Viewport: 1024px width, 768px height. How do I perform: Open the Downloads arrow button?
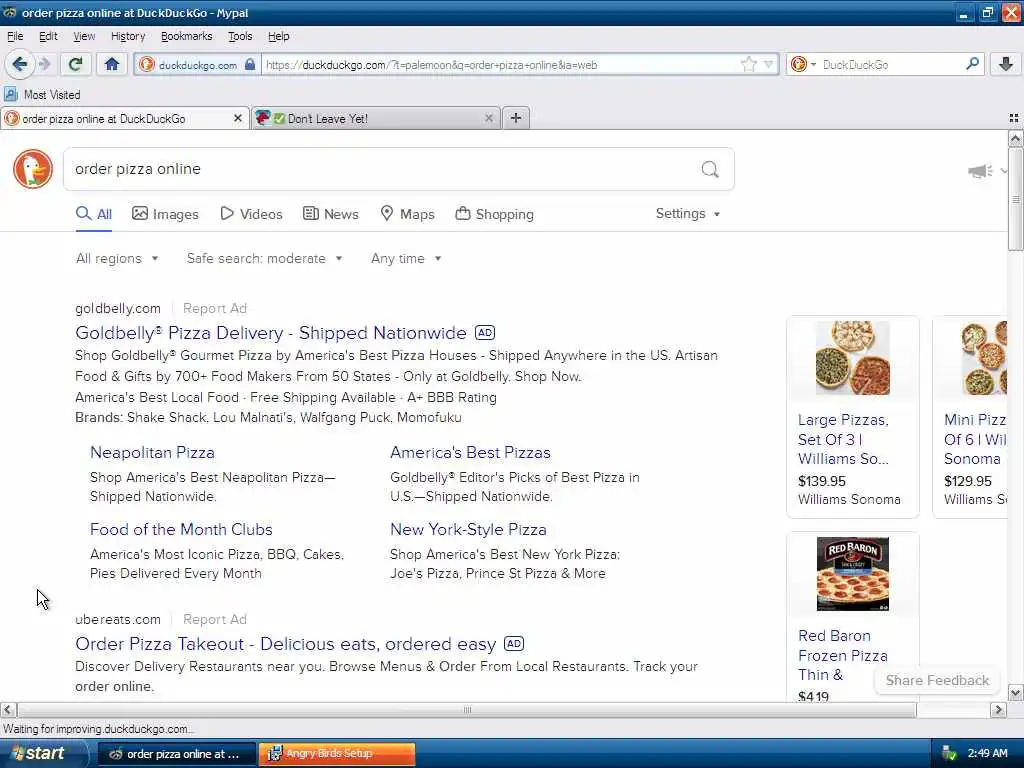1006,64
